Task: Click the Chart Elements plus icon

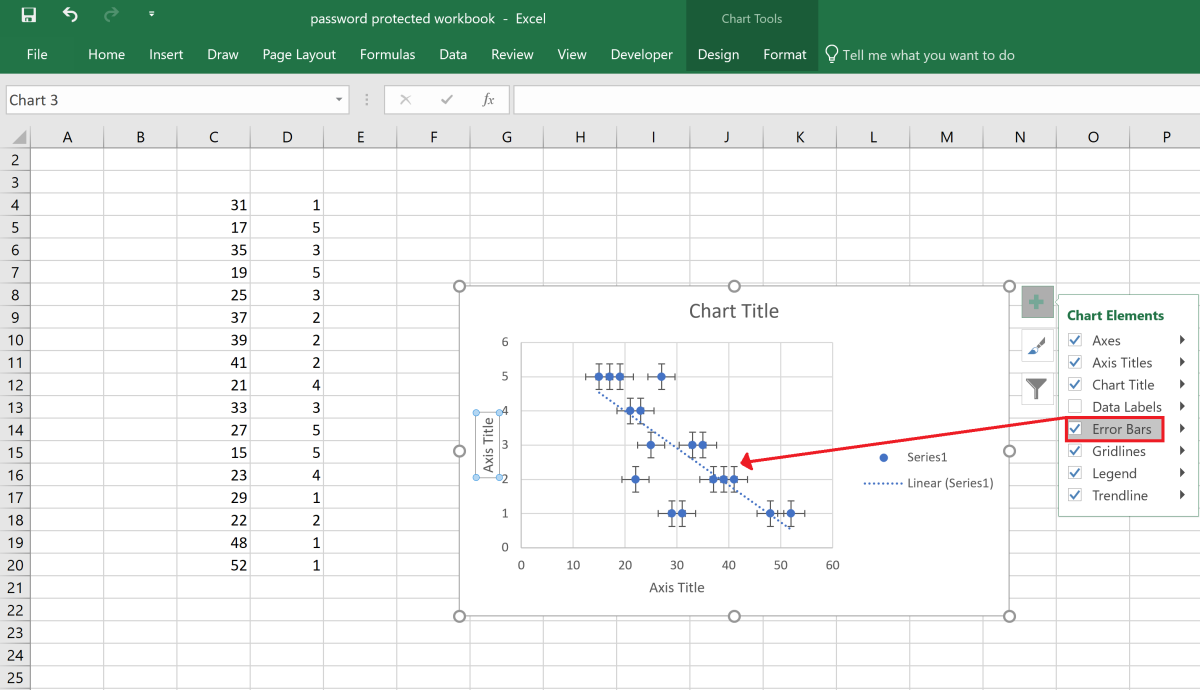Action: pos(1036,301)
